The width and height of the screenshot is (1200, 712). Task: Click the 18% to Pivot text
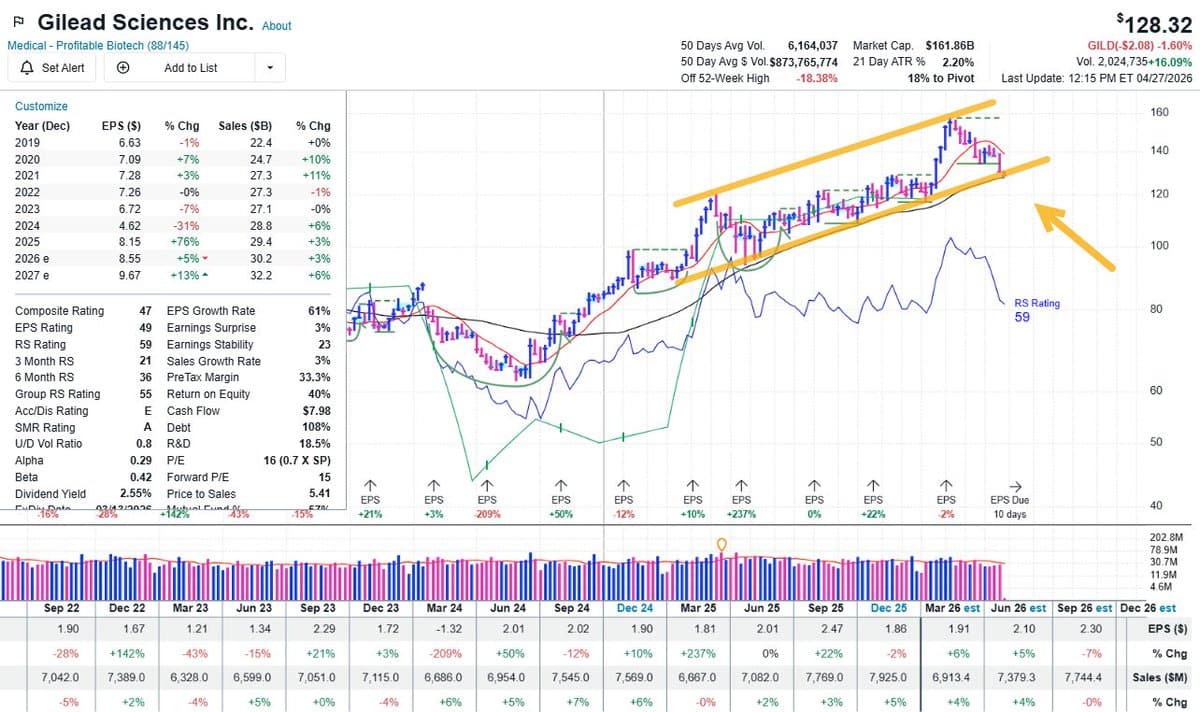pos(940,78)
